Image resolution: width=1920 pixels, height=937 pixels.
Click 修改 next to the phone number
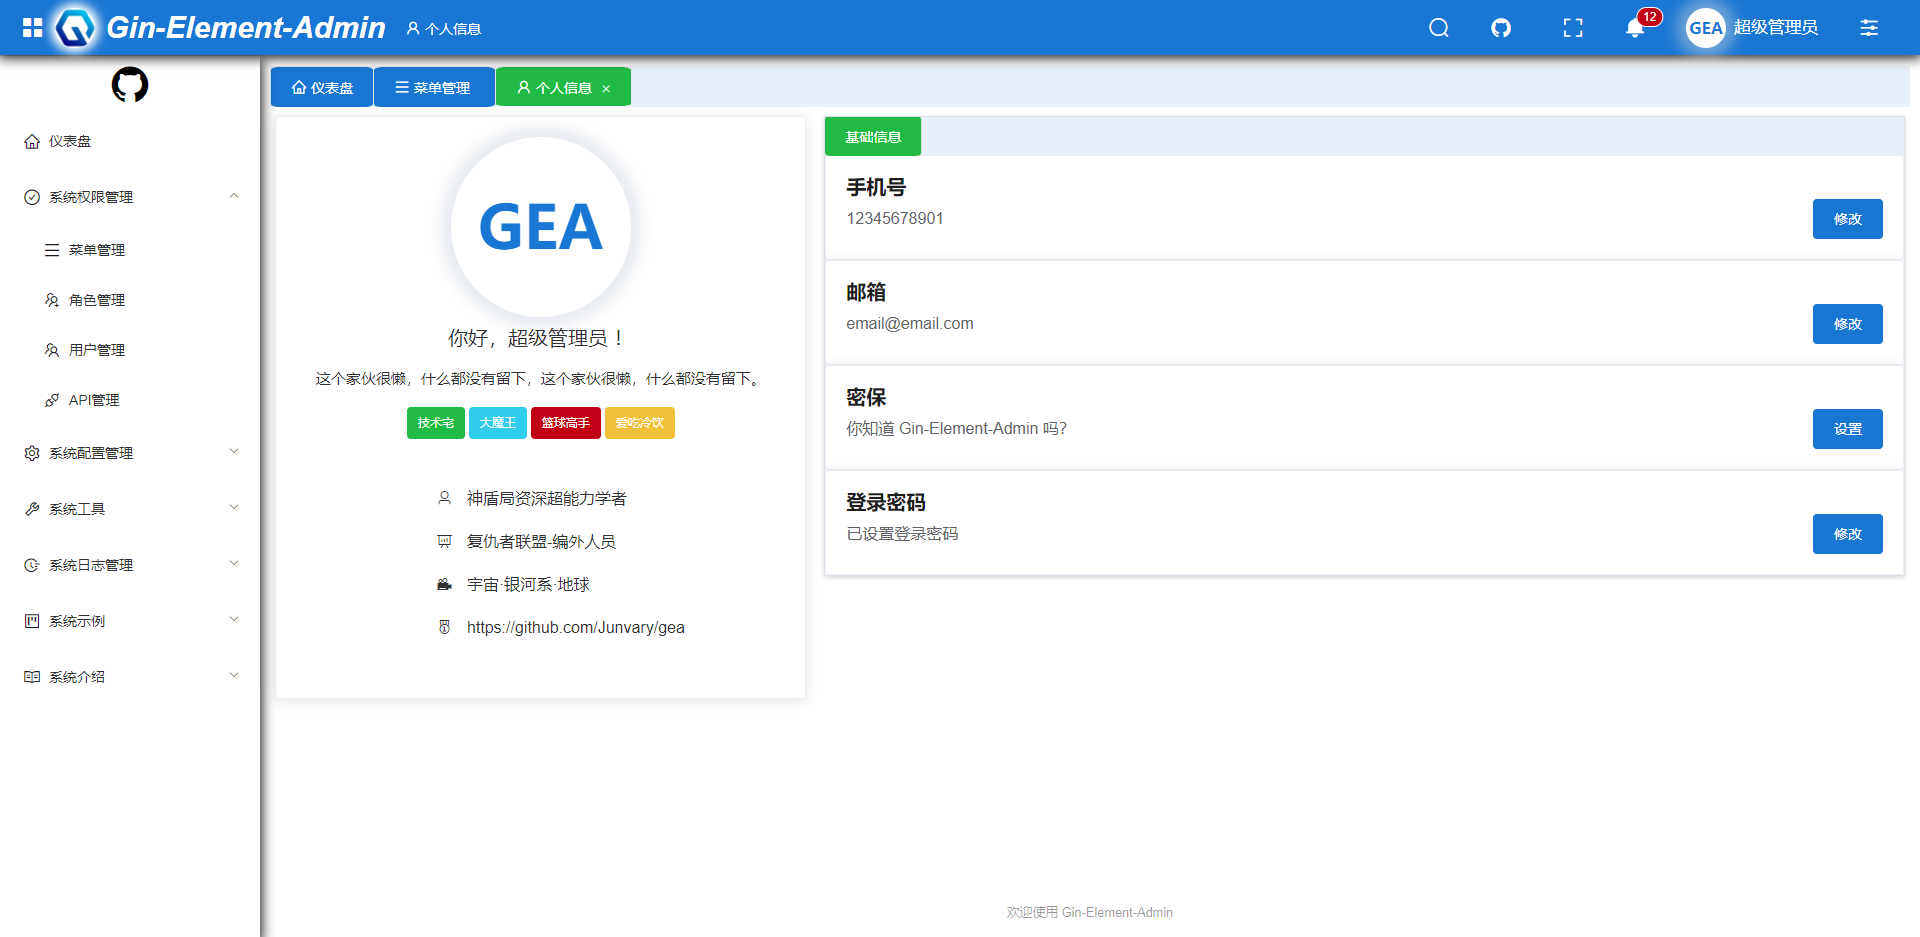click(1847, 219)
